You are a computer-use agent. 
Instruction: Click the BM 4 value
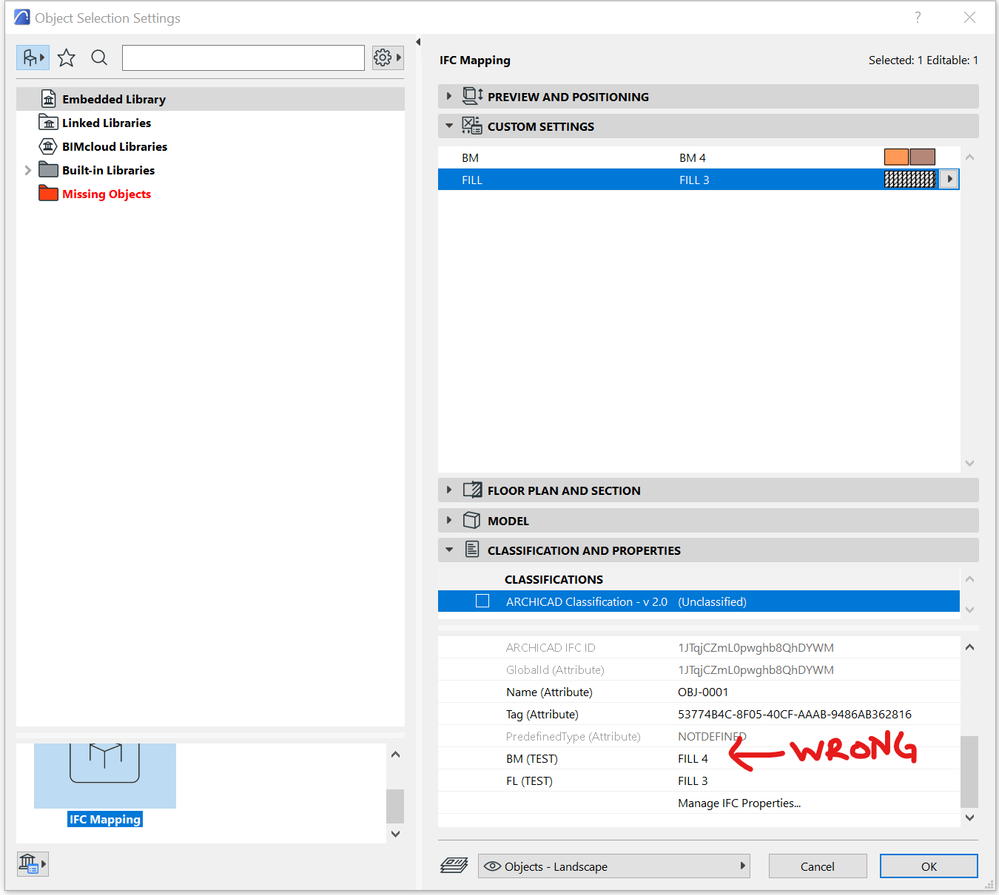[693, 158]
